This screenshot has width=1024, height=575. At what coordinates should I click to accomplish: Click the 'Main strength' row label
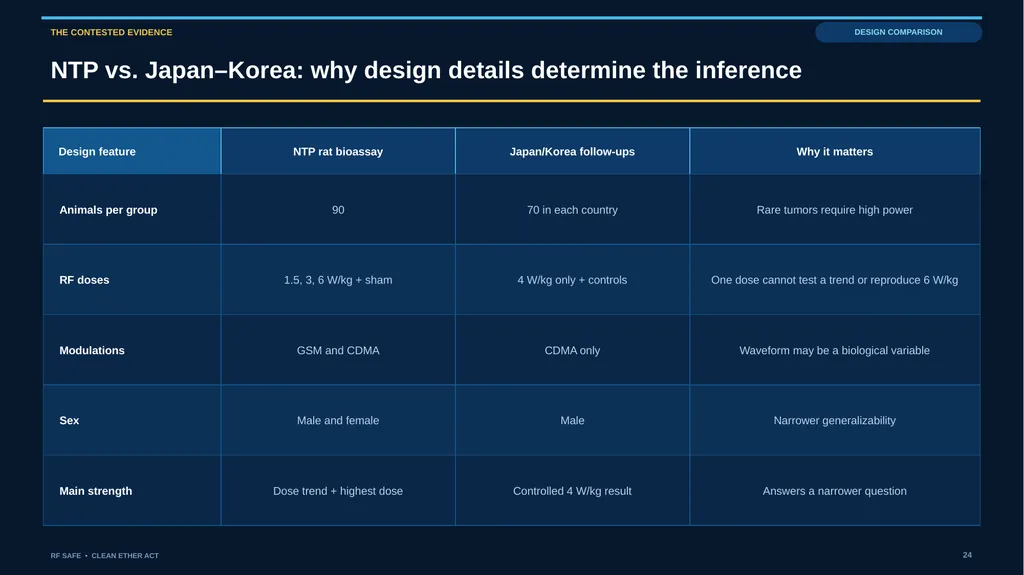[132, 491]
